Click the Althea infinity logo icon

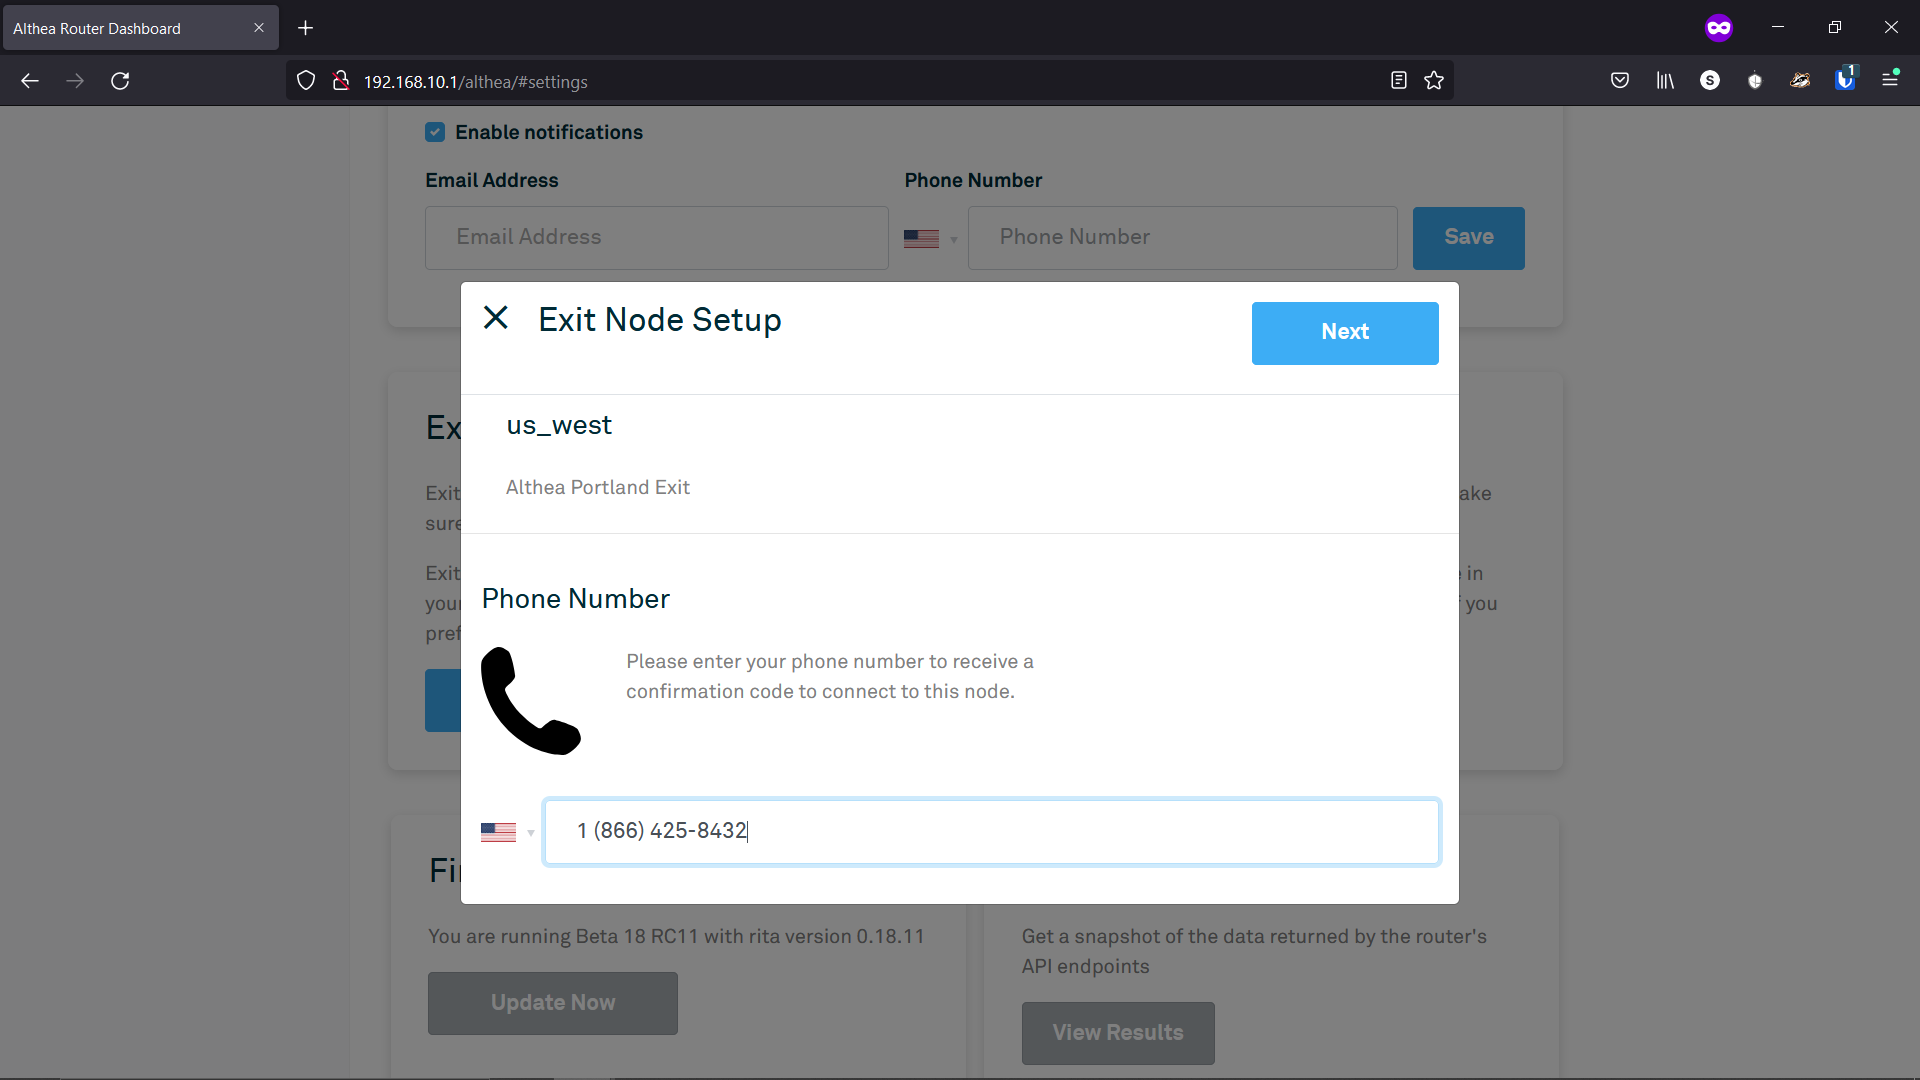tap(1720, 26)
